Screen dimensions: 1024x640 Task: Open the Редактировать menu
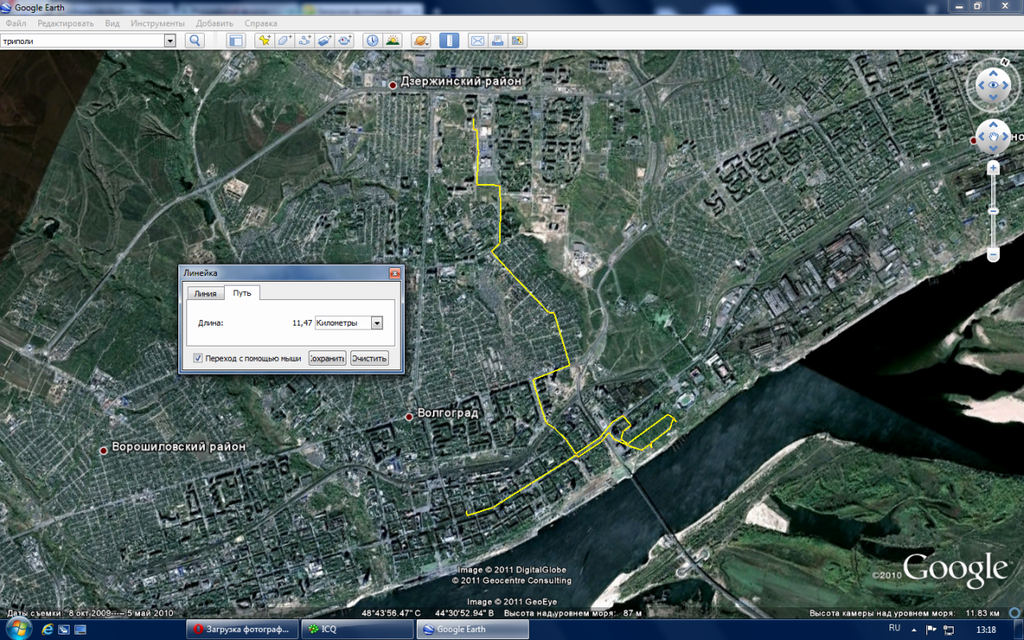tap(65, 23)
